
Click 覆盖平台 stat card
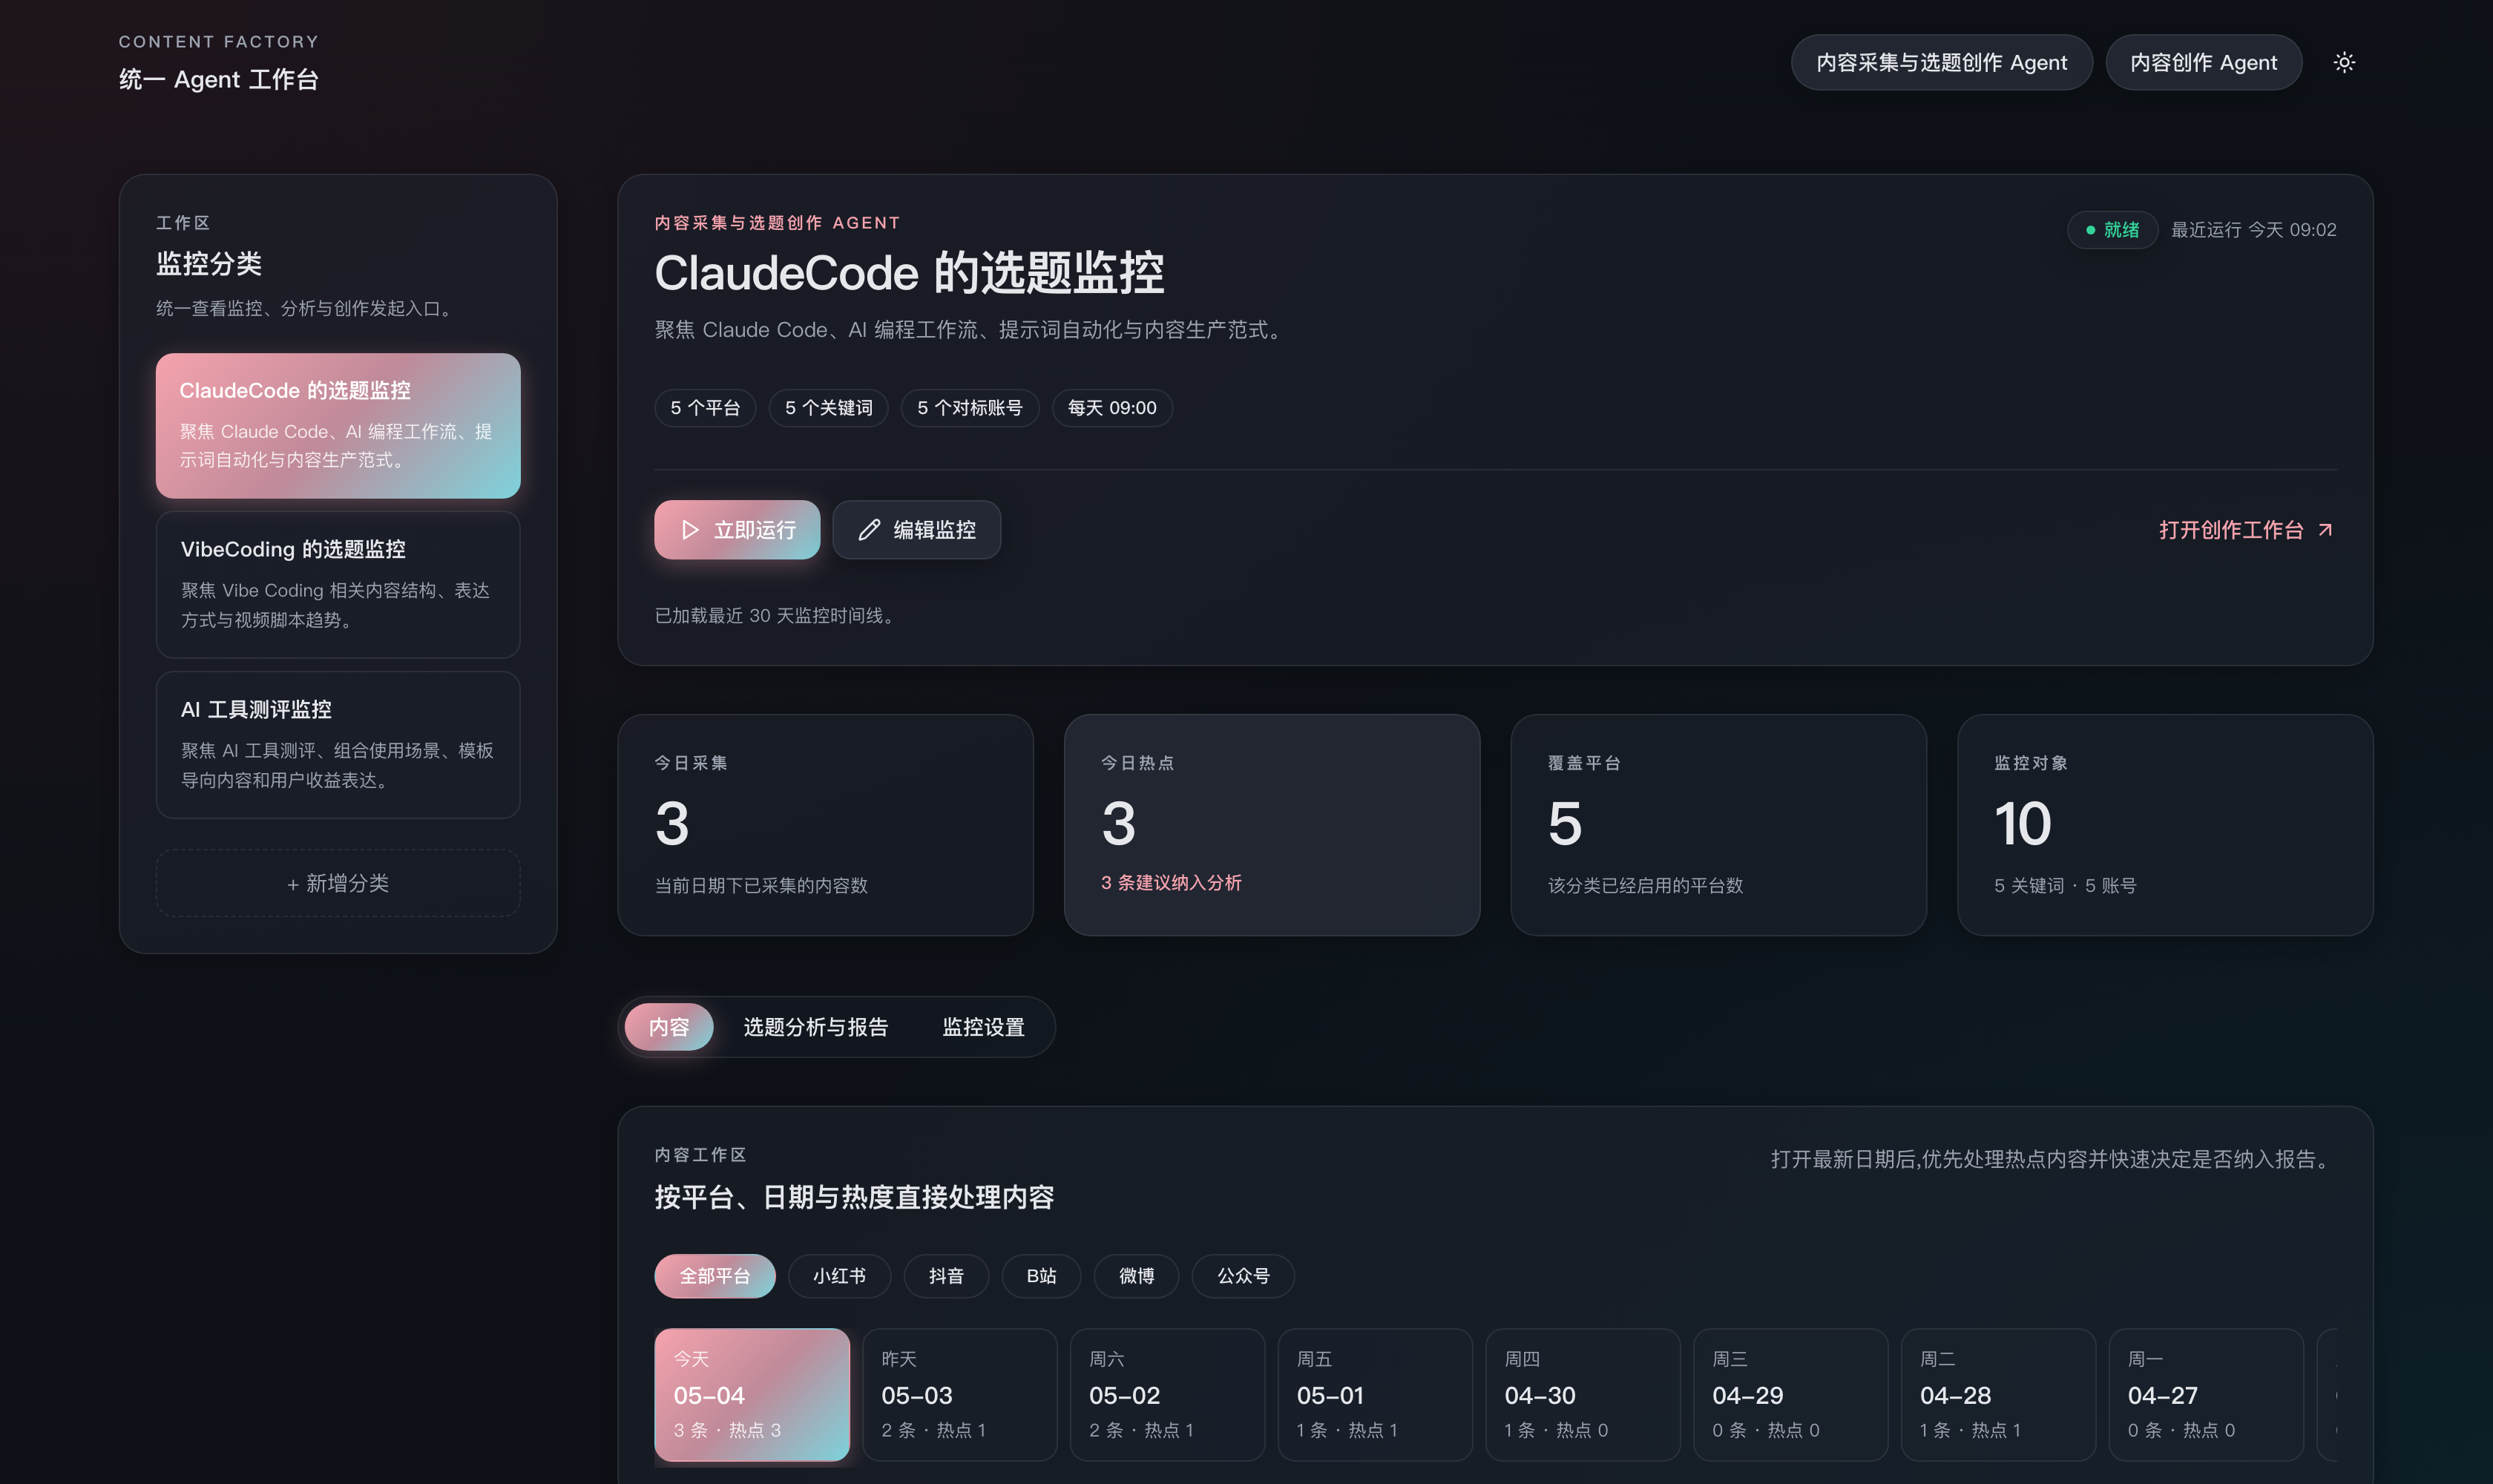(1718, 825)
